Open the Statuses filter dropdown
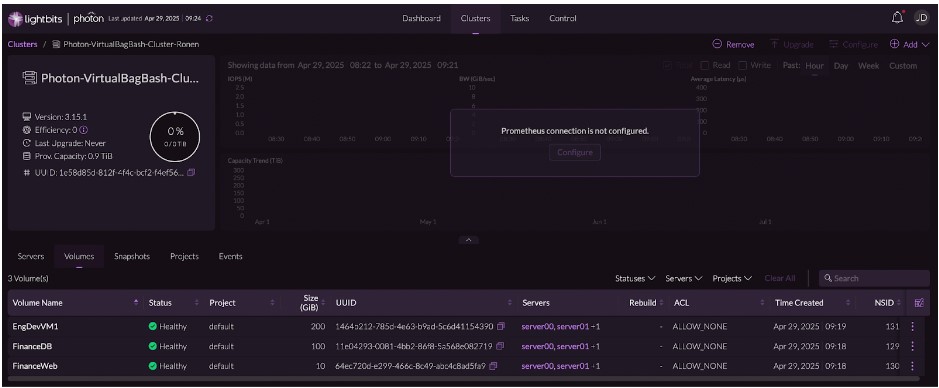 (x=635, y=278)
